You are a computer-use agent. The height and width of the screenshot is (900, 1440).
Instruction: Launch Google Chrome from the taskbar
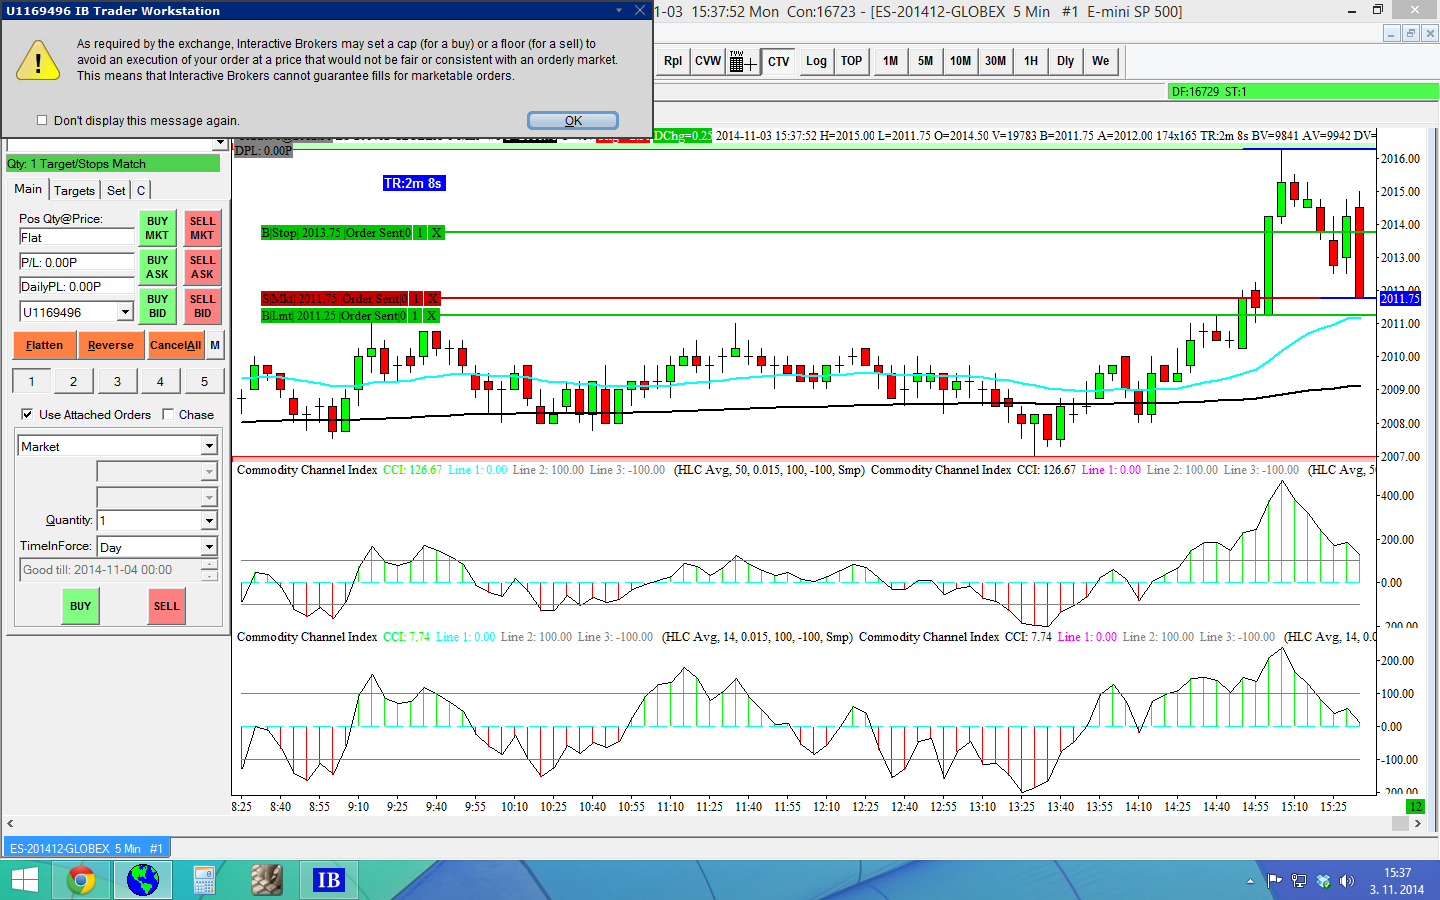point(81,880)
